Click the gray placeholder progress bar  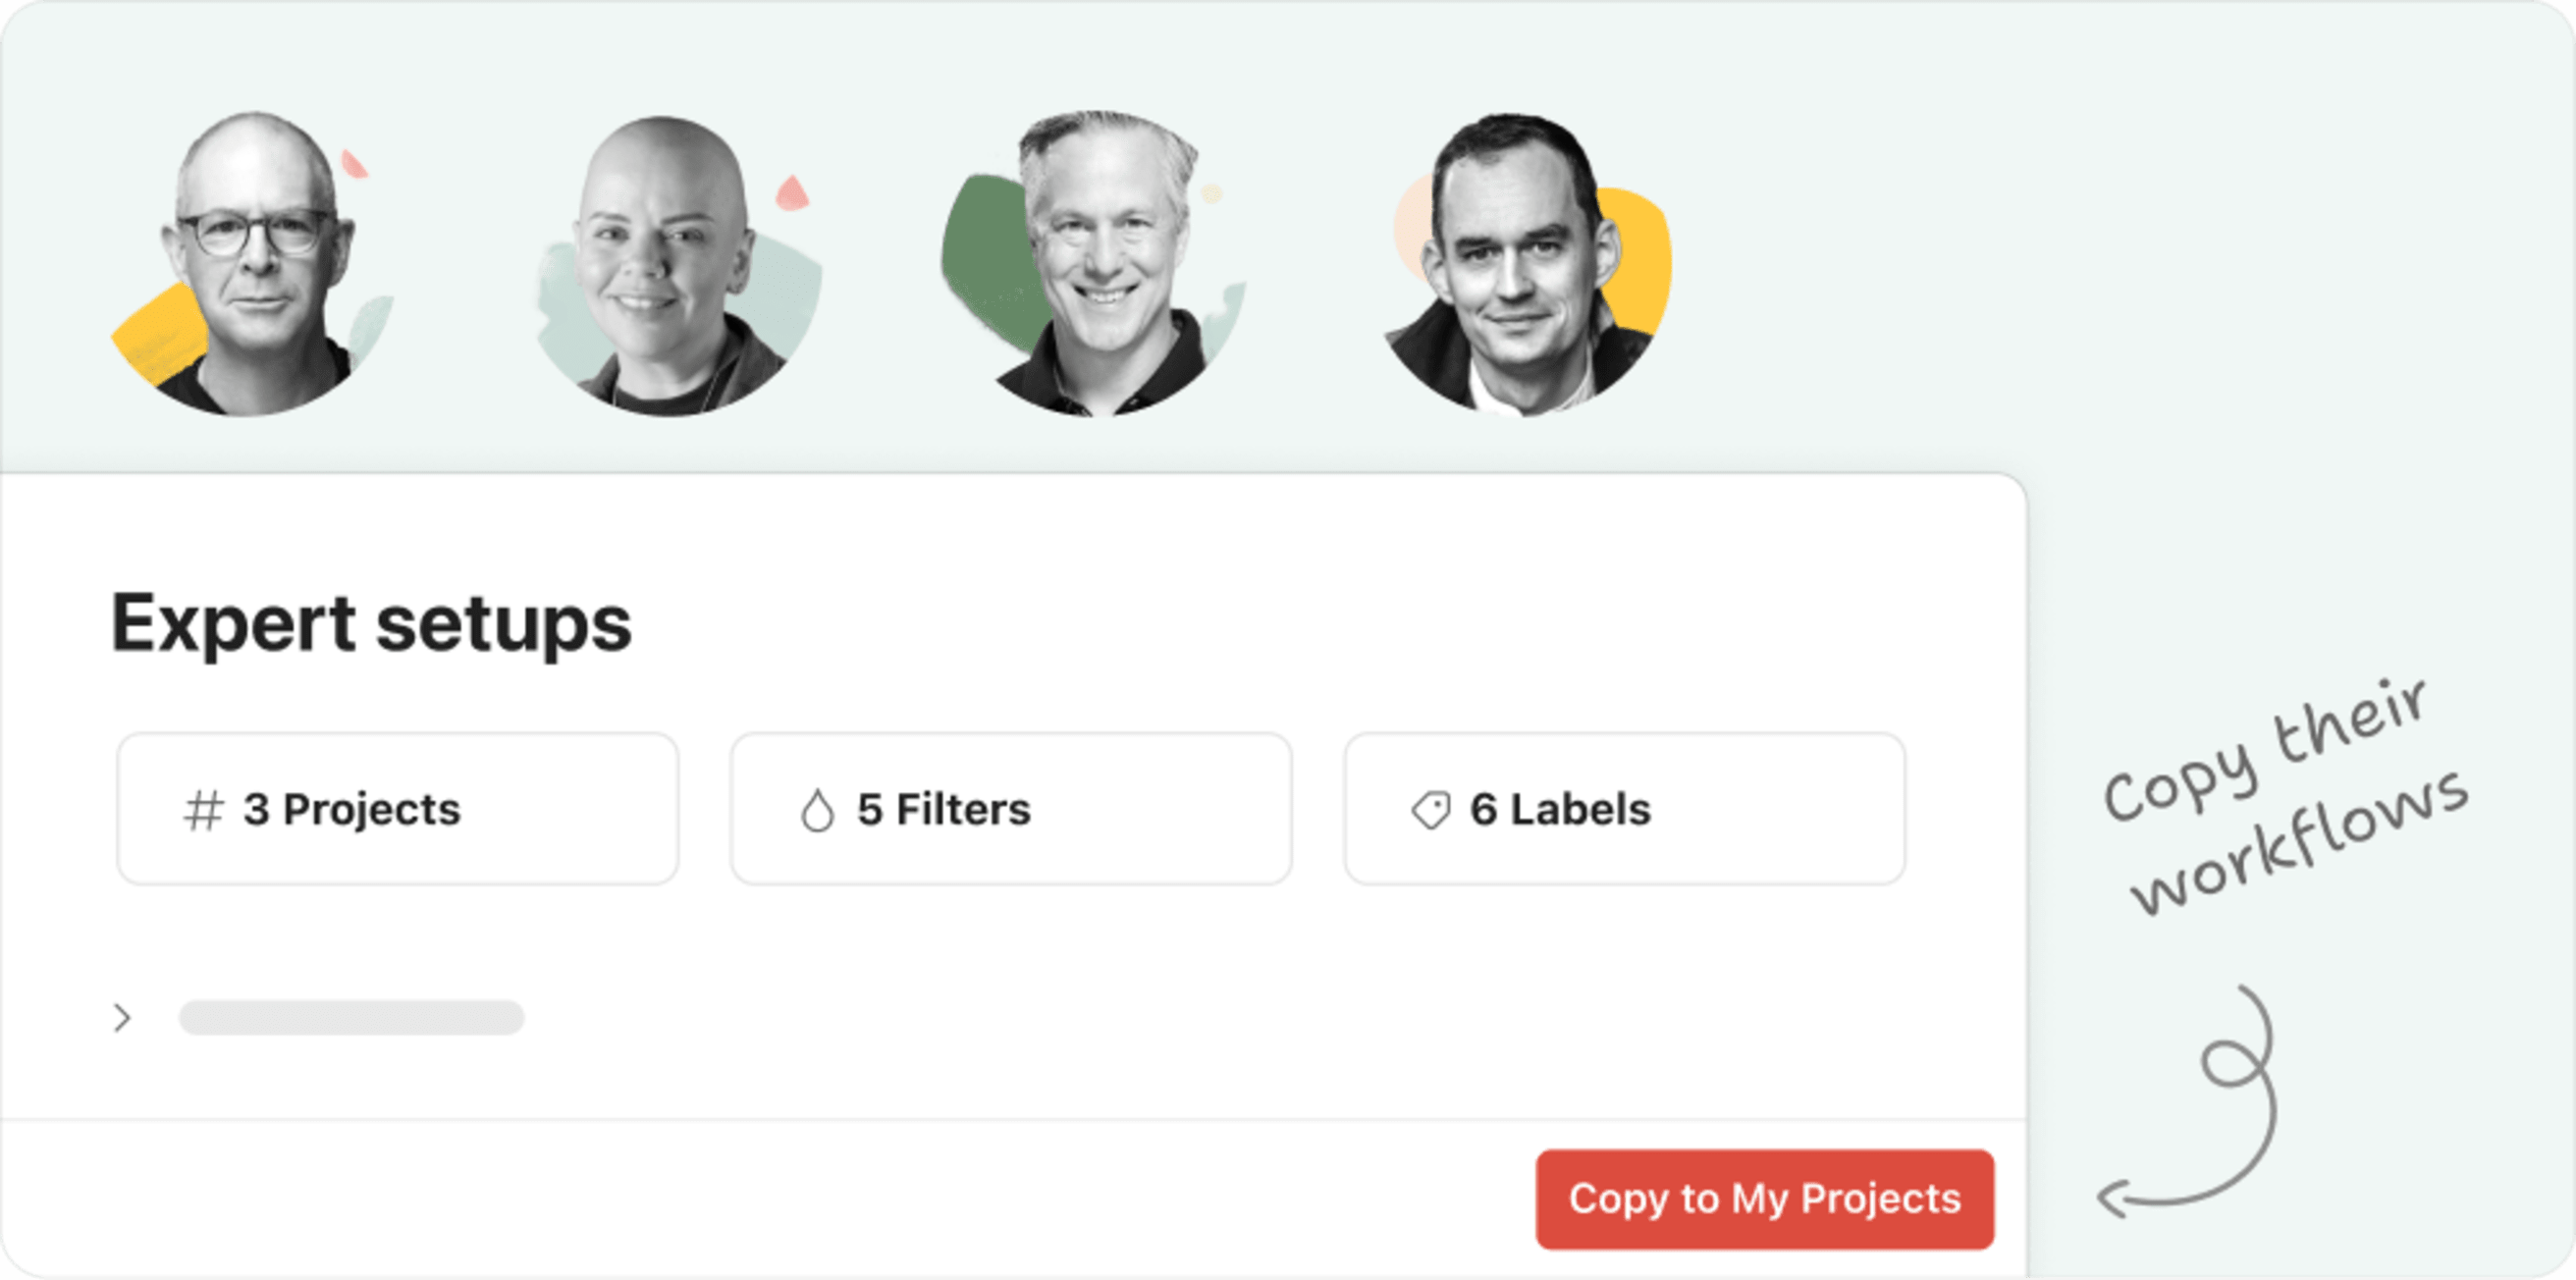tap(350, 1018)
